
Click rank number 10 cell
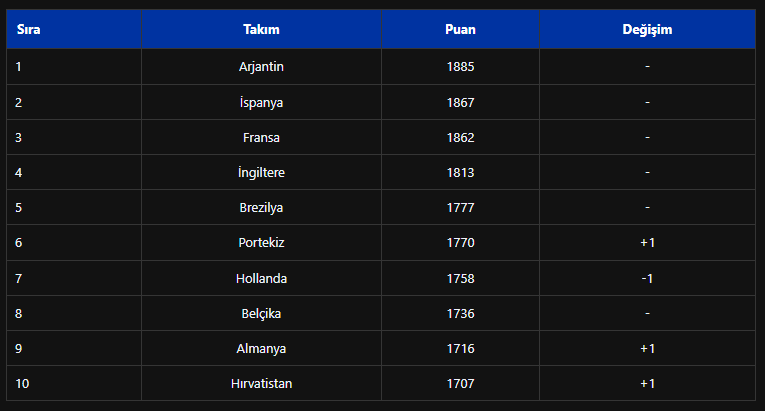point(74,384)
